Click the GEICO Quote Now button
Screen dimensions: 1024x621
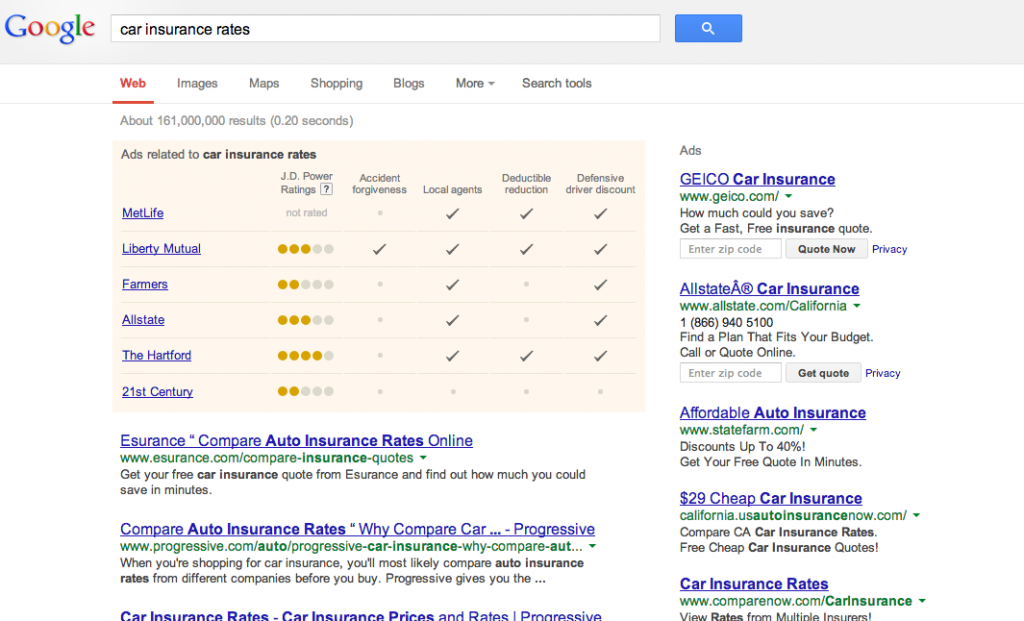coord(826,249)
